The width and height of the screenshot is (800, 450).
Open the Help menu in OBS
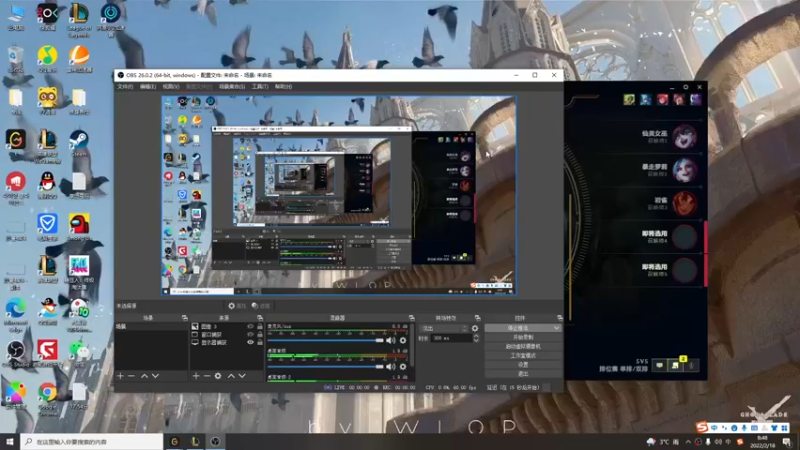(283, 87)
